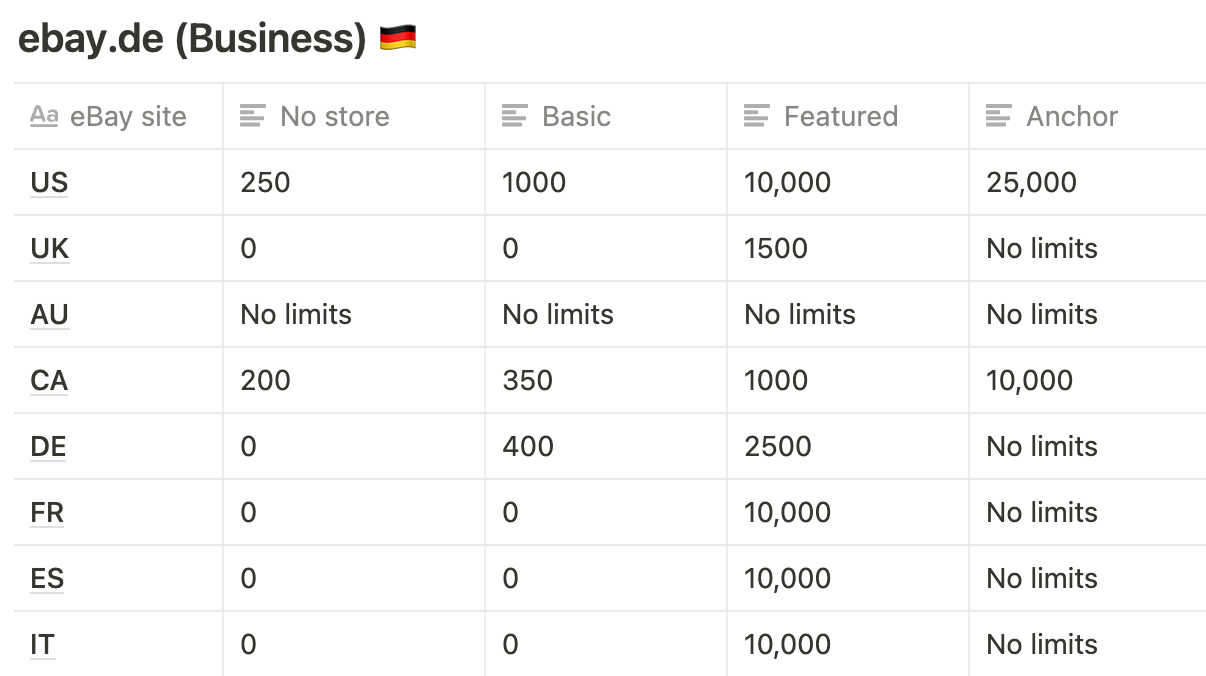The image size is (1206, 676).
Task: Click the ebay.de (Business) heading
Action: coord(193,39)
